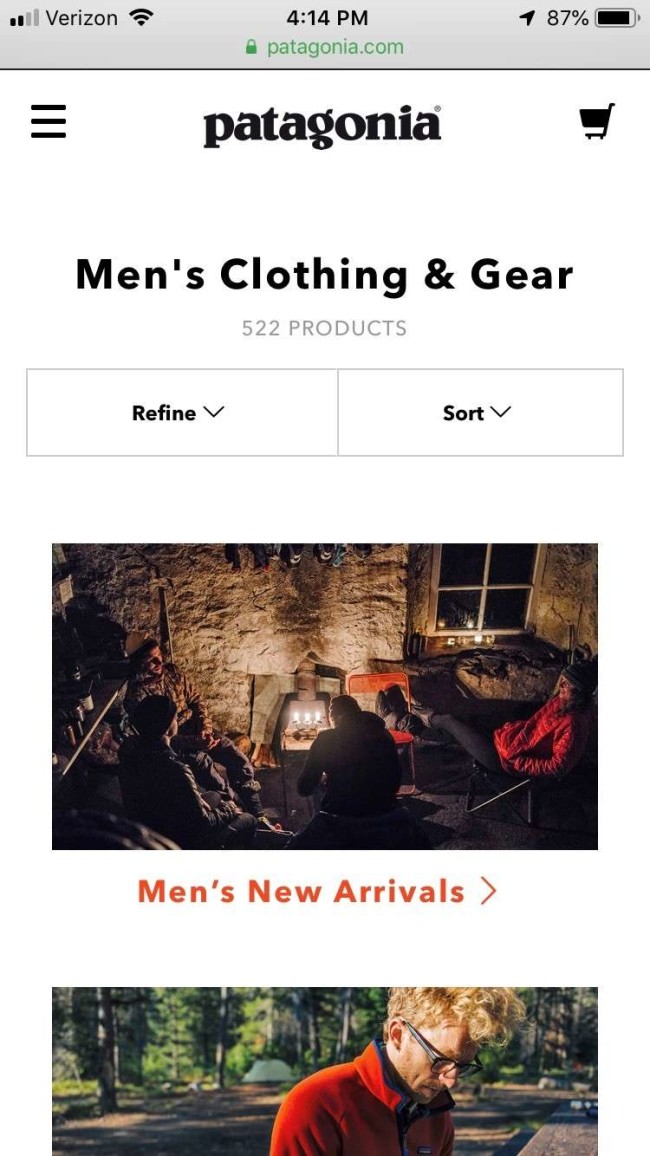This screenshot has height=1156, width=650.
Task: Open the shopping cart
Action: click(597, 122)
